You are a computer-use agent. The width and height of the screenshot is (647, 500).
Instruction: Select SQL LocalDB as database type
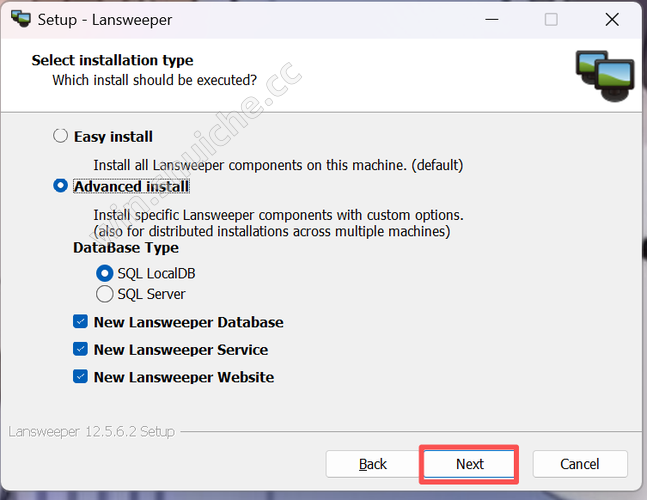tap(104, 273)
